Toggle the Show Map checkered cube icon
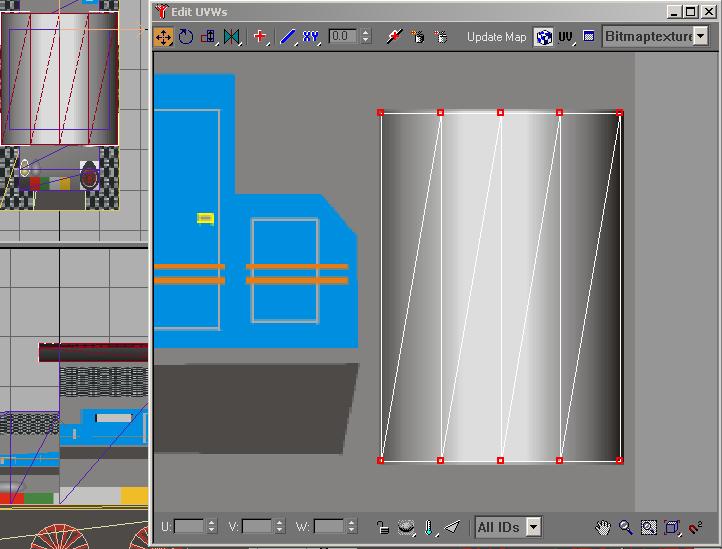The height and width of the screenshot is (549, 722). tap(543, 37)
